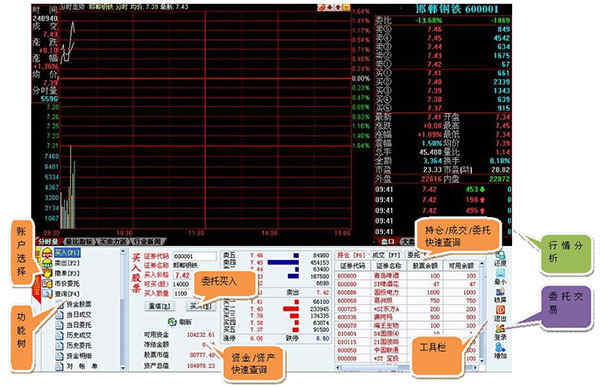600x387 pixels.
Task: Click the 证券名称 column header
Action: [x=388, y=265]
